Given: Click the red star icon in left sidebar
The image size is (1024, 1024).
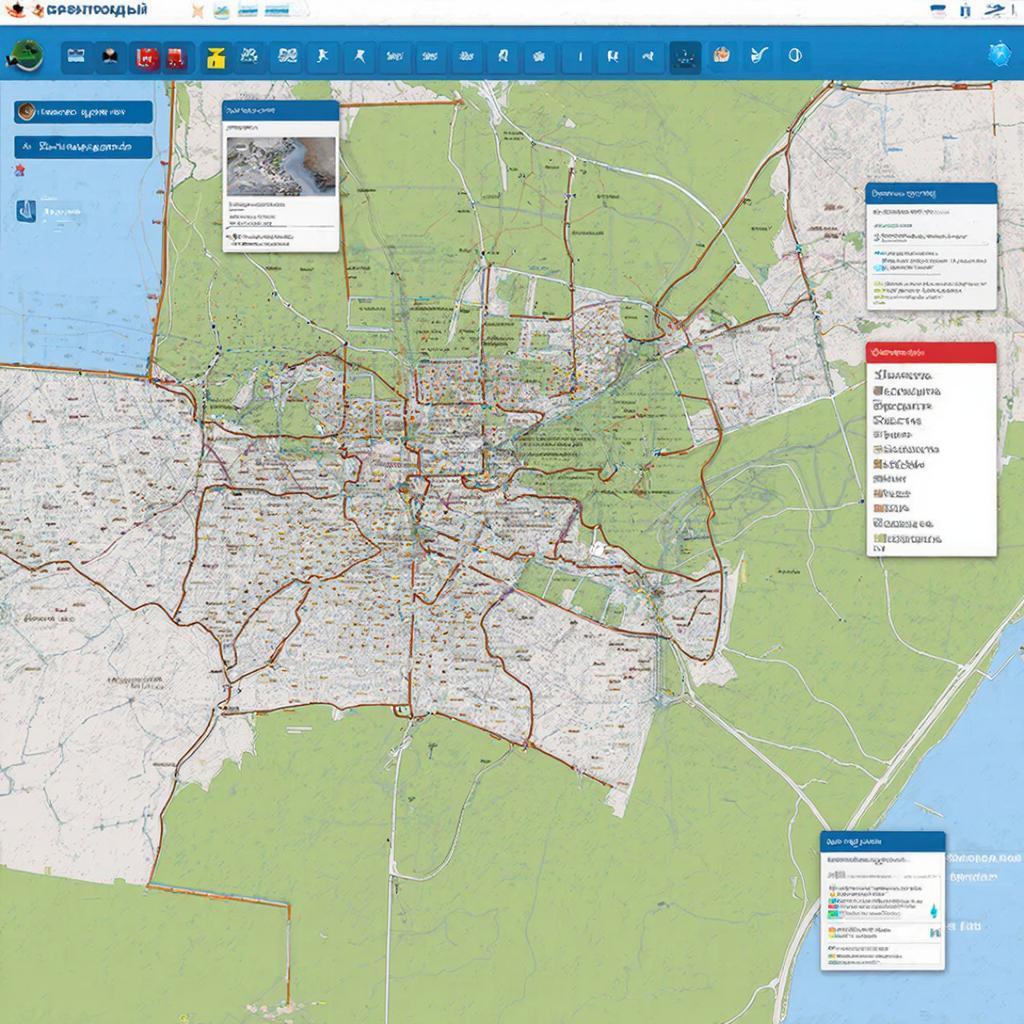Looking at the screenshot, I should point(20,170).
